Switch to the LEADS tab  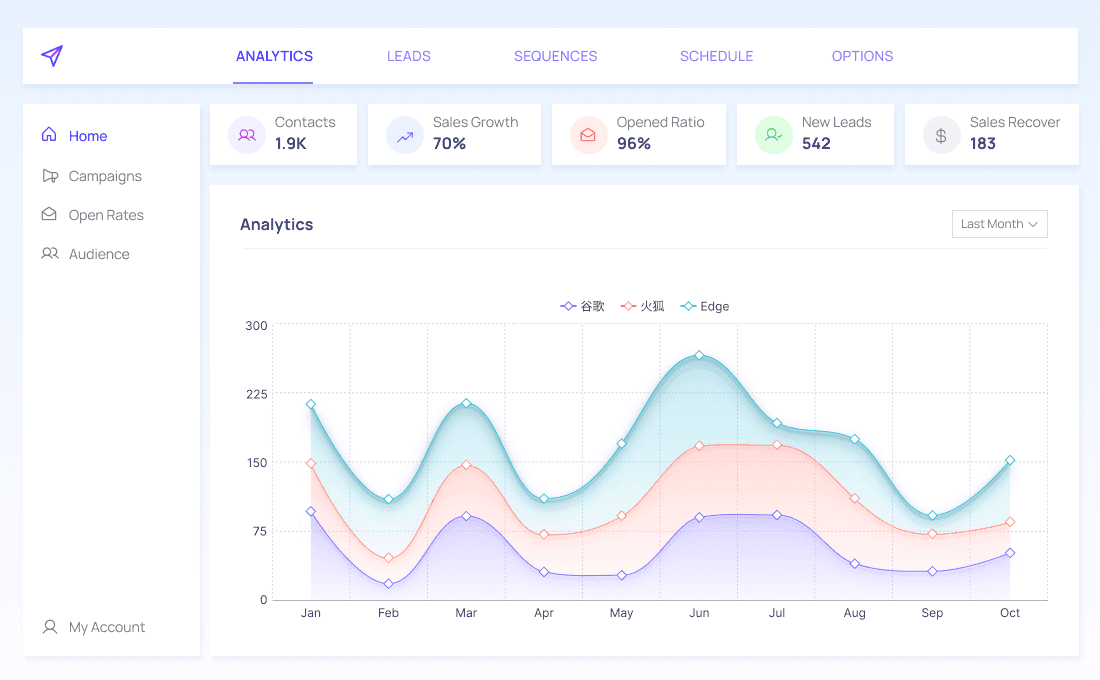408,56
